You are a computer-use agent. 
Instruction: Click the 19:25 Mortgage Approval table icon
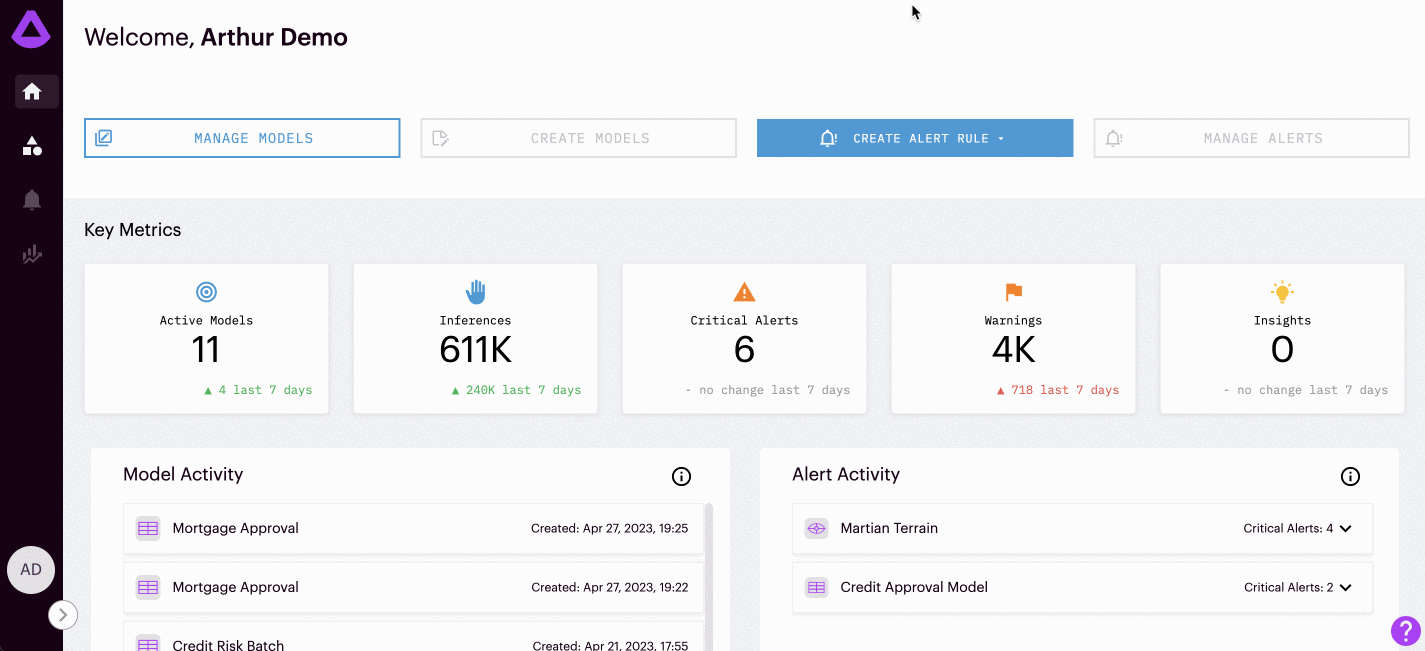[148, 528]
